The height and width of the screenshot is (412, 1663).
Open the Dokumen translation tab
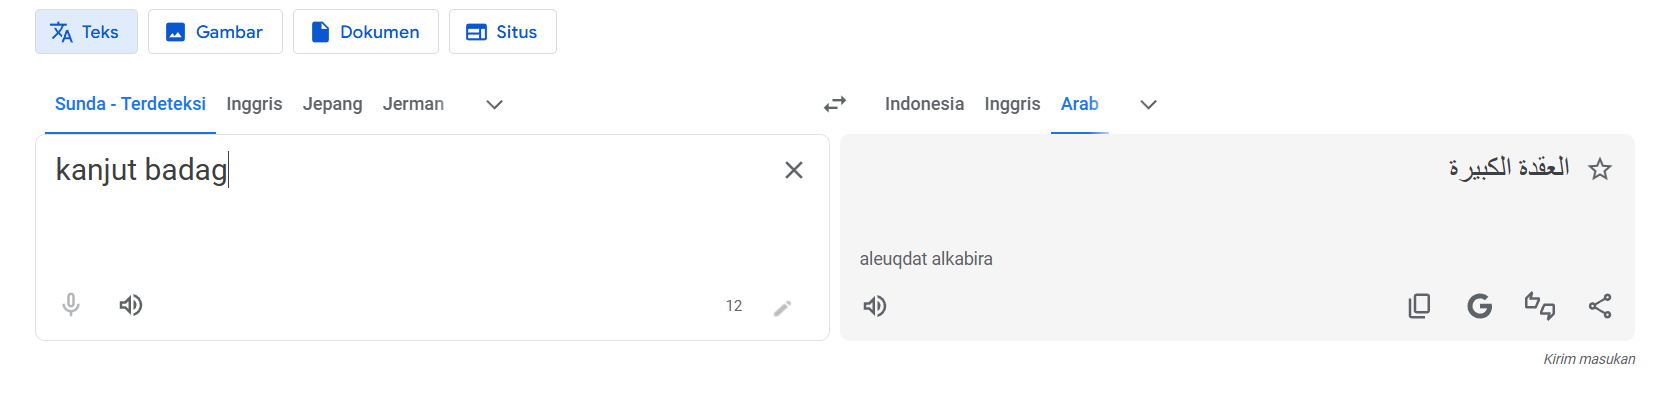[365, 32]
